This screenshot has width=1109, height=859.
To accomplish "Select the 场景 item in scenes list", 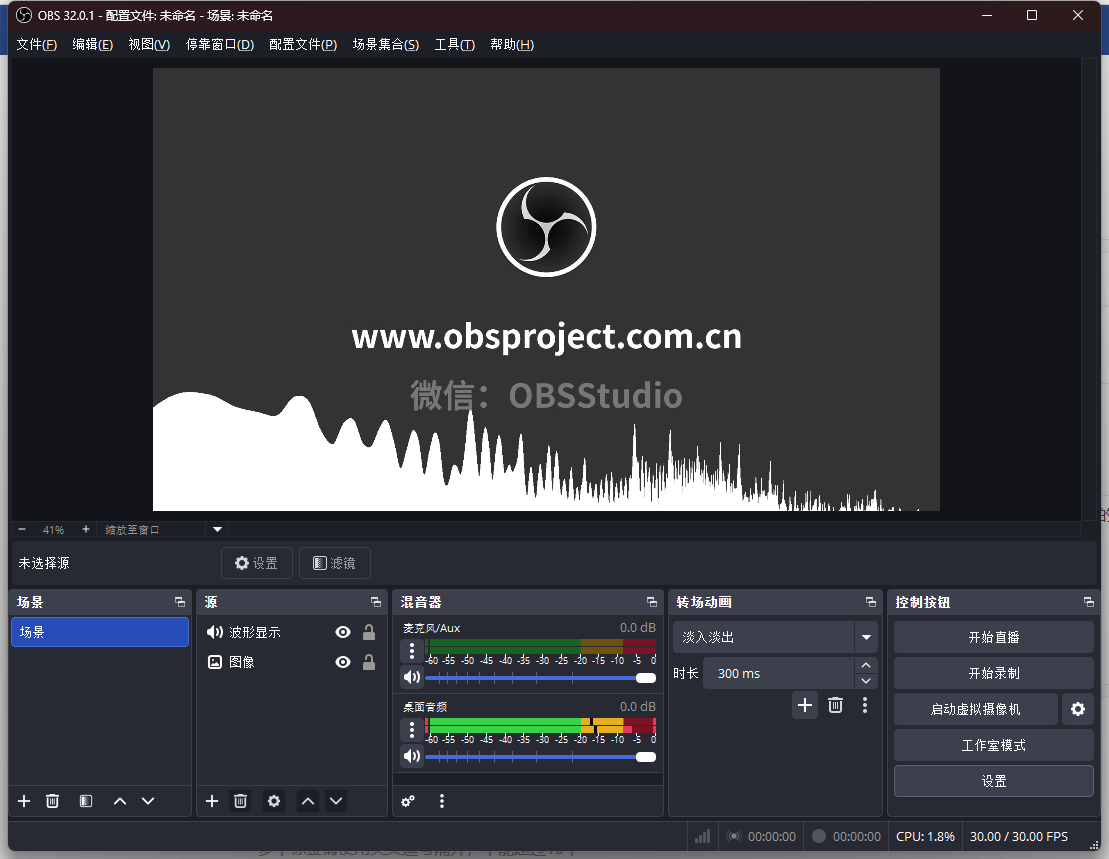I will (x=99, y=632).
